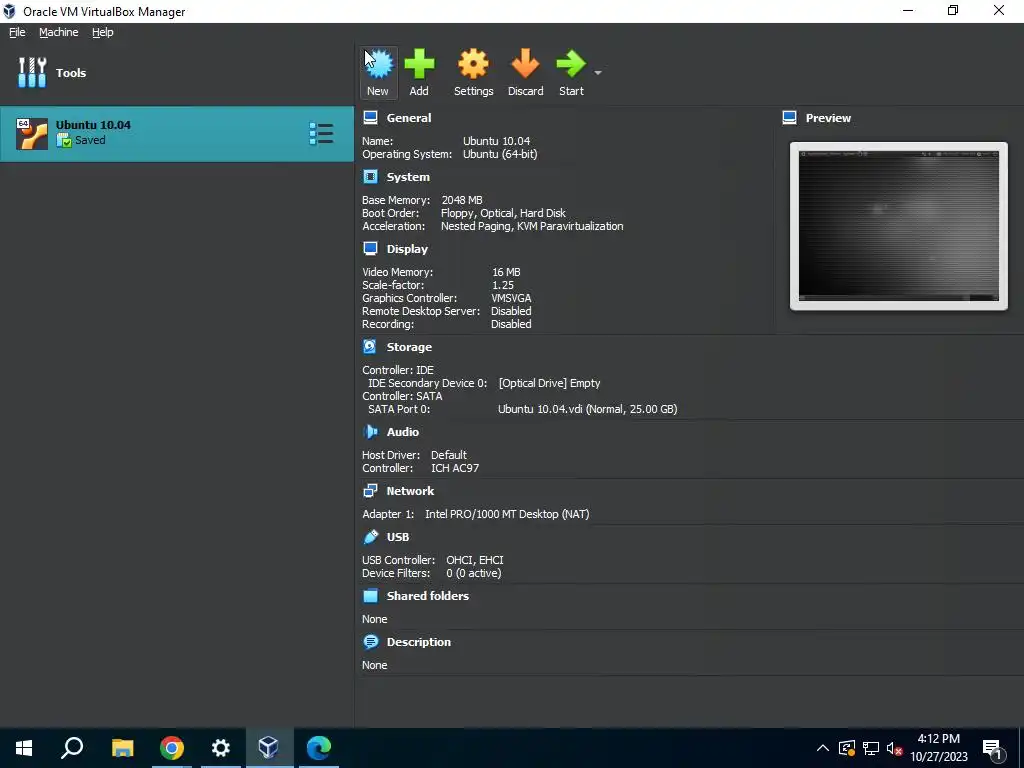Image resolution: width=1024 pixels, height=768 pixels.
Task: Click the Audio section speaker icon
Action: (x=370, y=432)
